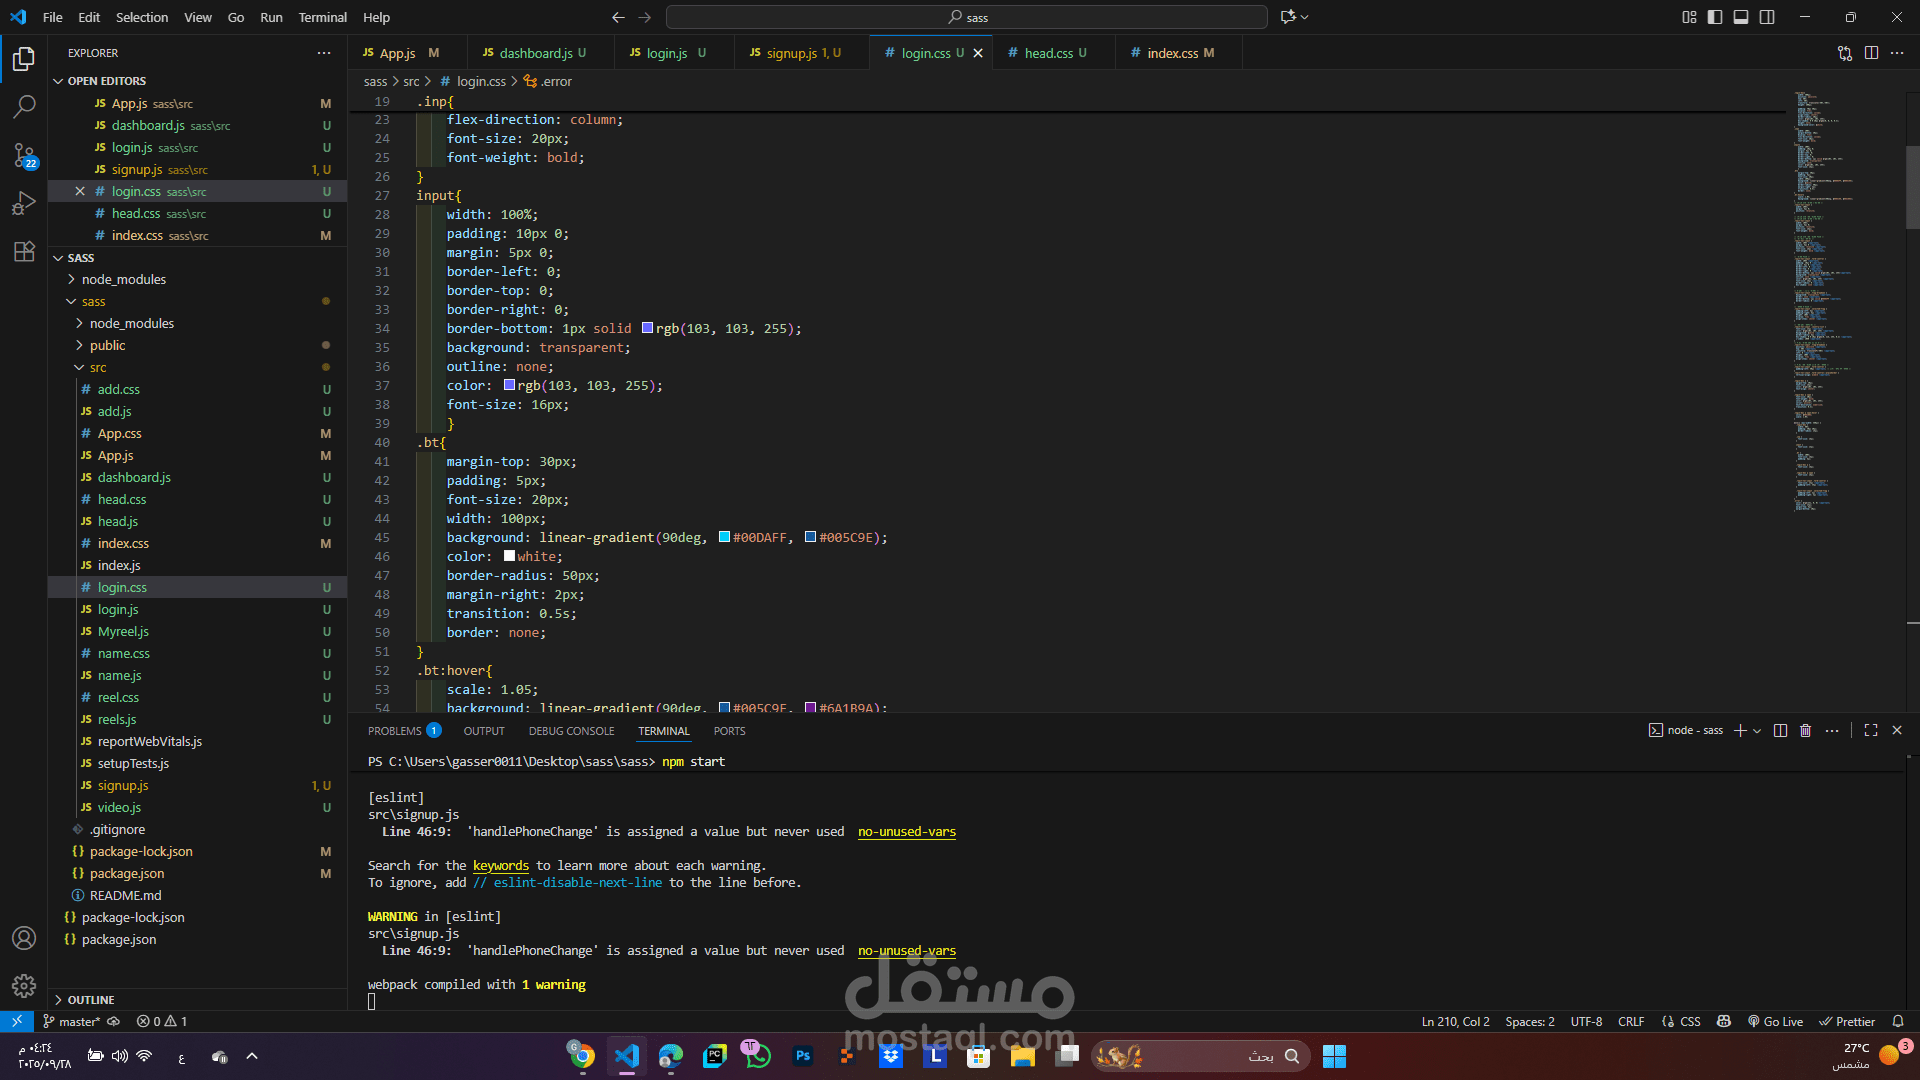Open the Terminal menu
1920x1080 pixels.
[322, 17]
